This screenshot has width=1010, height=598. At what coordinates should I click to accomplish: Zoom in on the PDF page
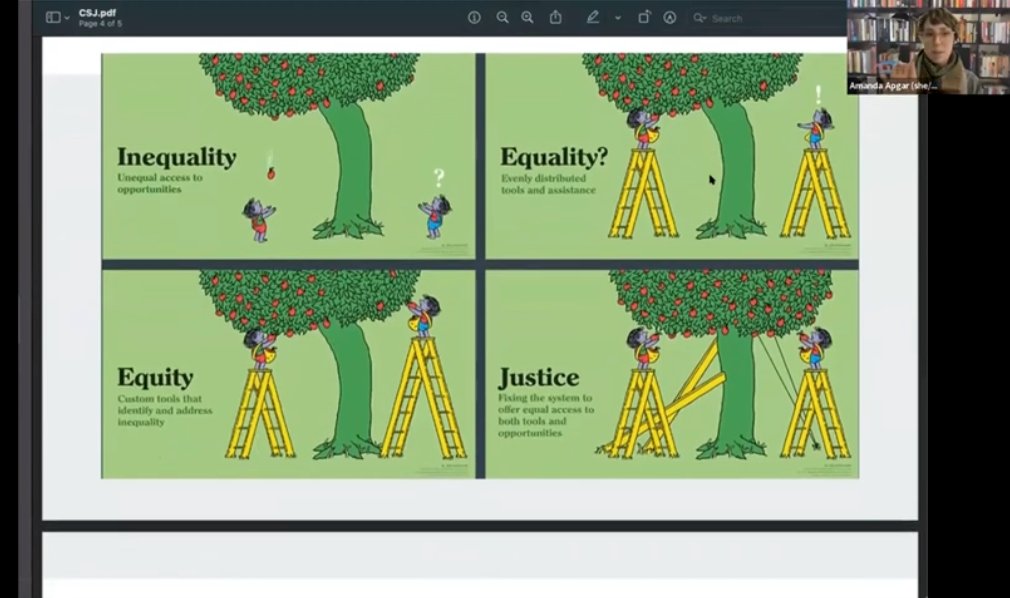pos(527,17)
